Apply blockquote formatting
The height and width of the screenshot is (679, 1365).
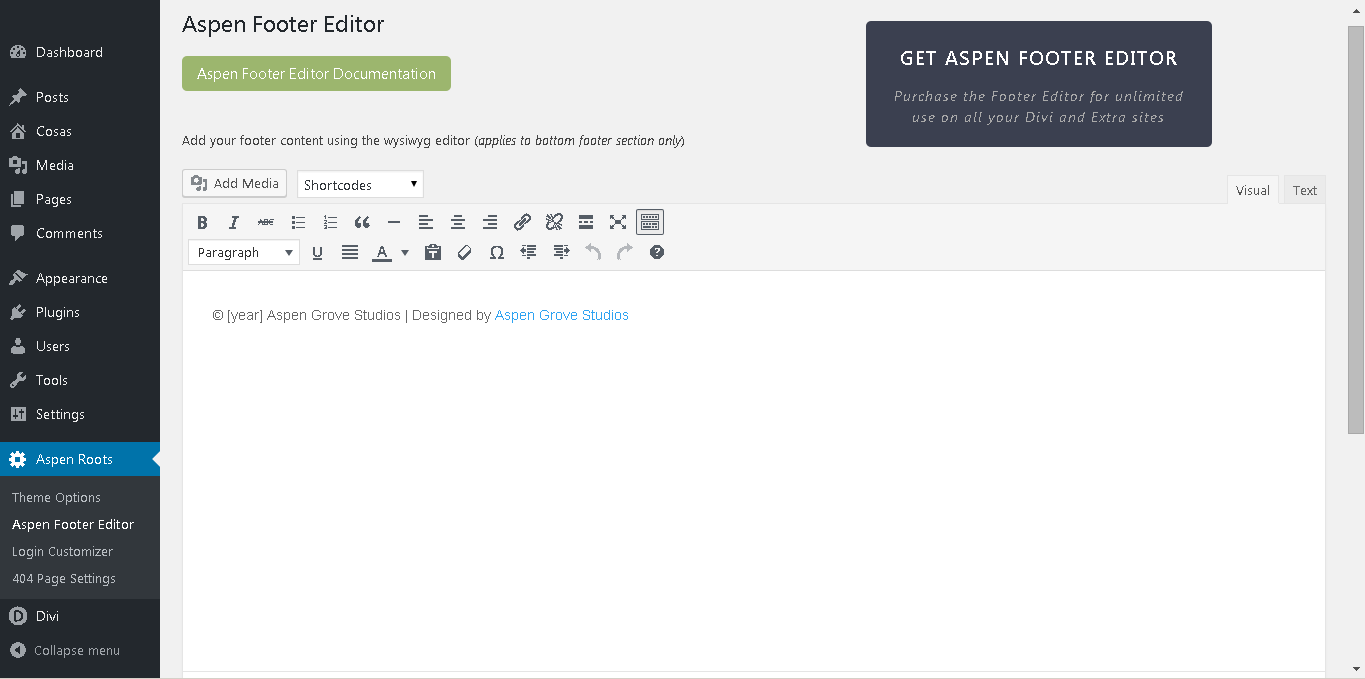pos(362,222)
